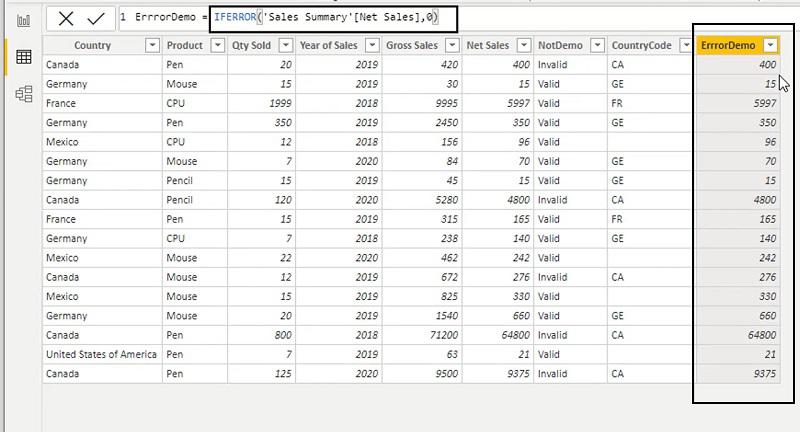Open the Data view table icon

coord(23,57)
